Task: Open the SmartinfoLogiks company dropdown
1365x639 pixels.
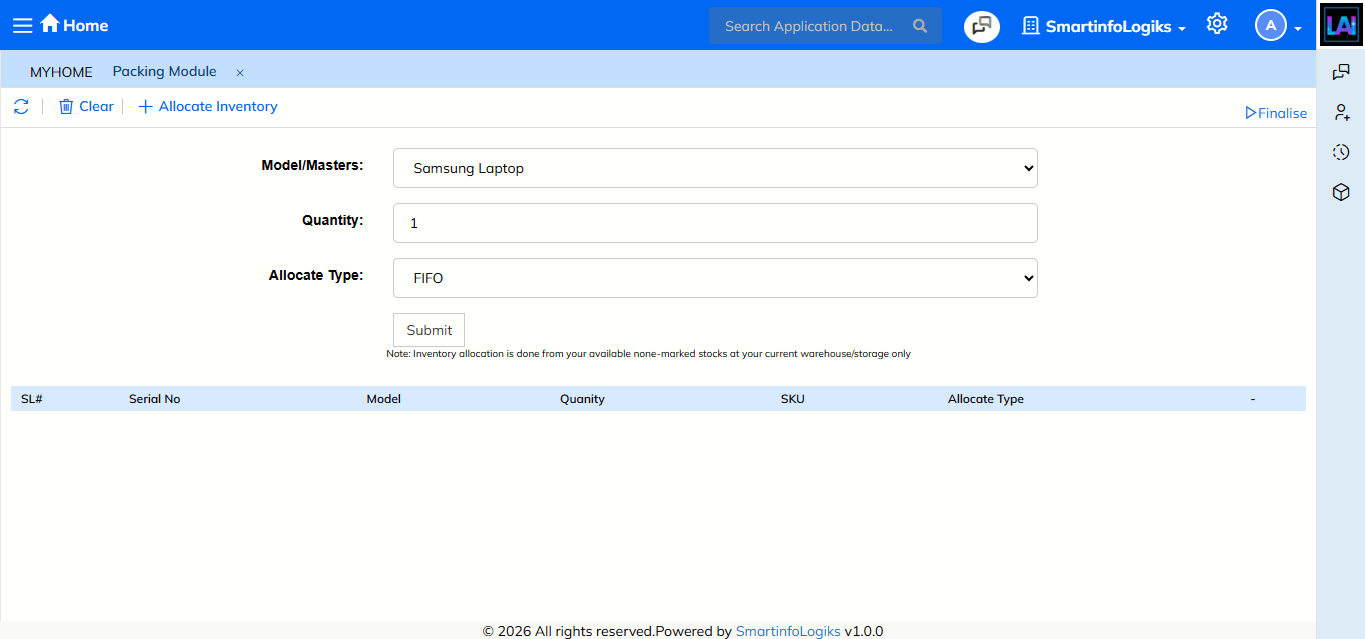Action: (1104, 27)
